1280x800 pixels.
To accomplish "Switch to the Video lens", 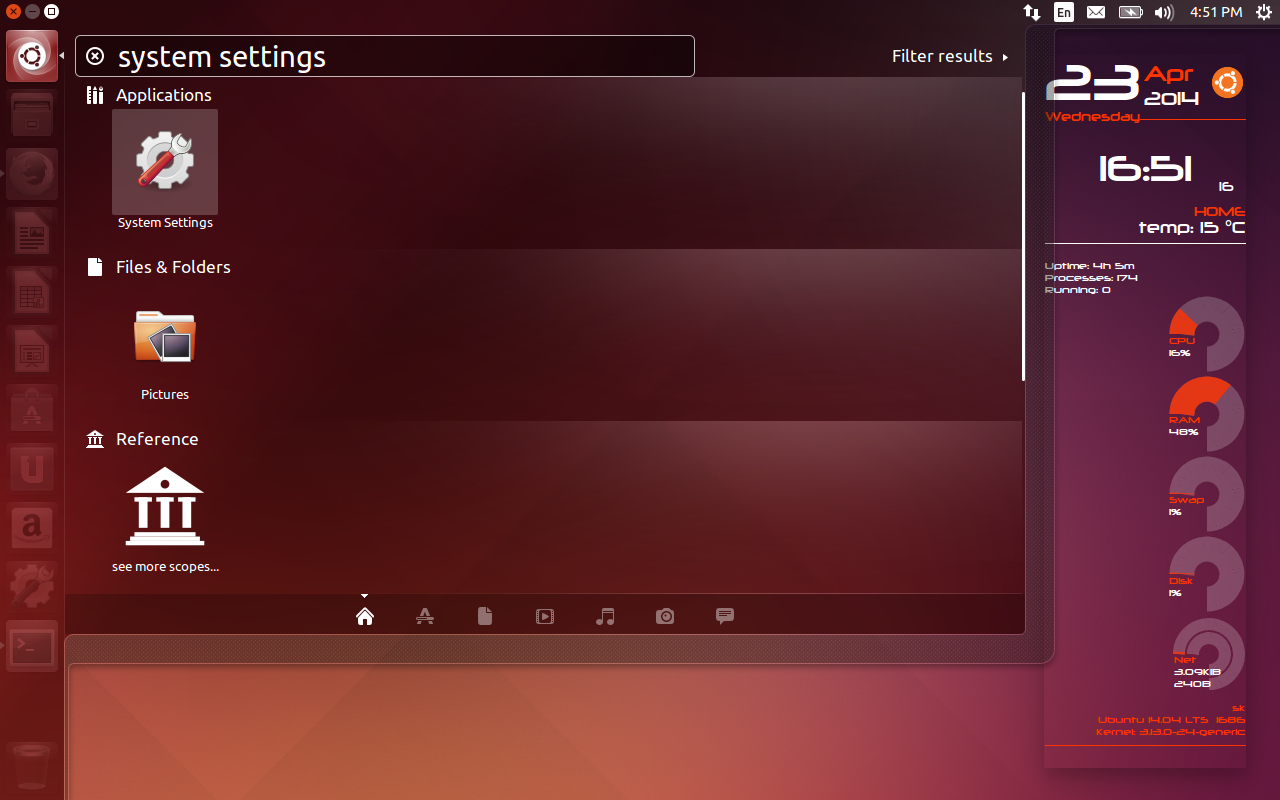I will pos(545,616).
